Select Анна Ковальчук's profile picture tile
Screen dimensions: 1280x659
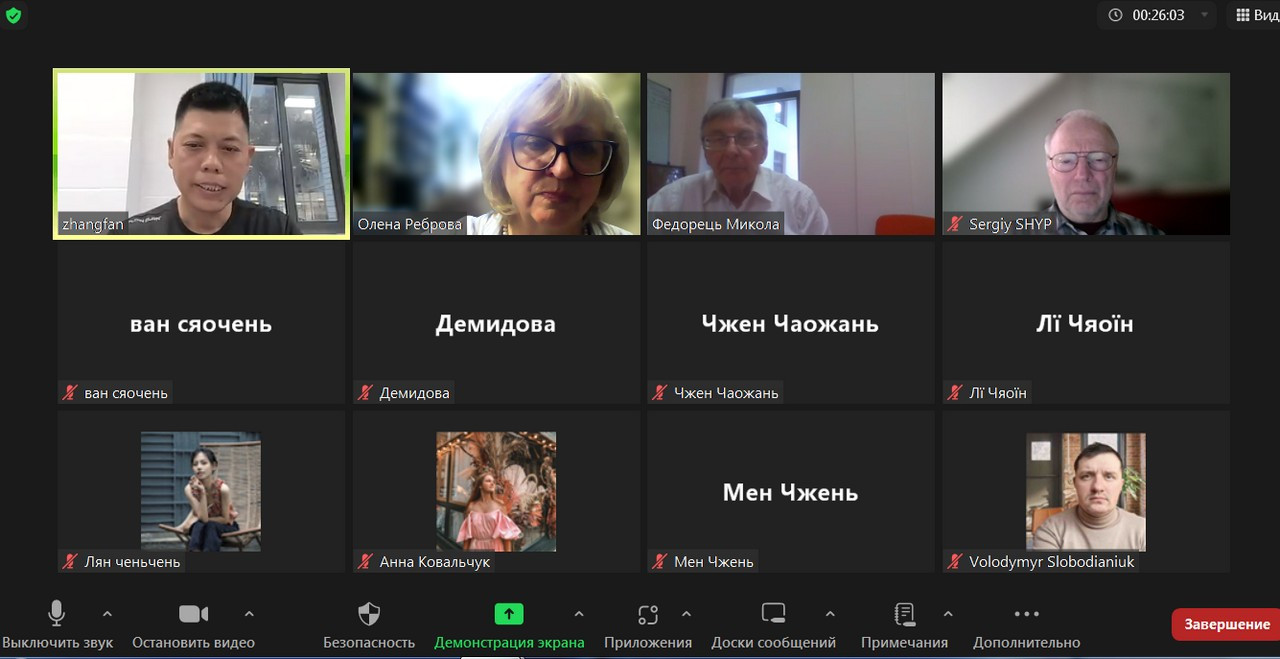tap(496, 491)
